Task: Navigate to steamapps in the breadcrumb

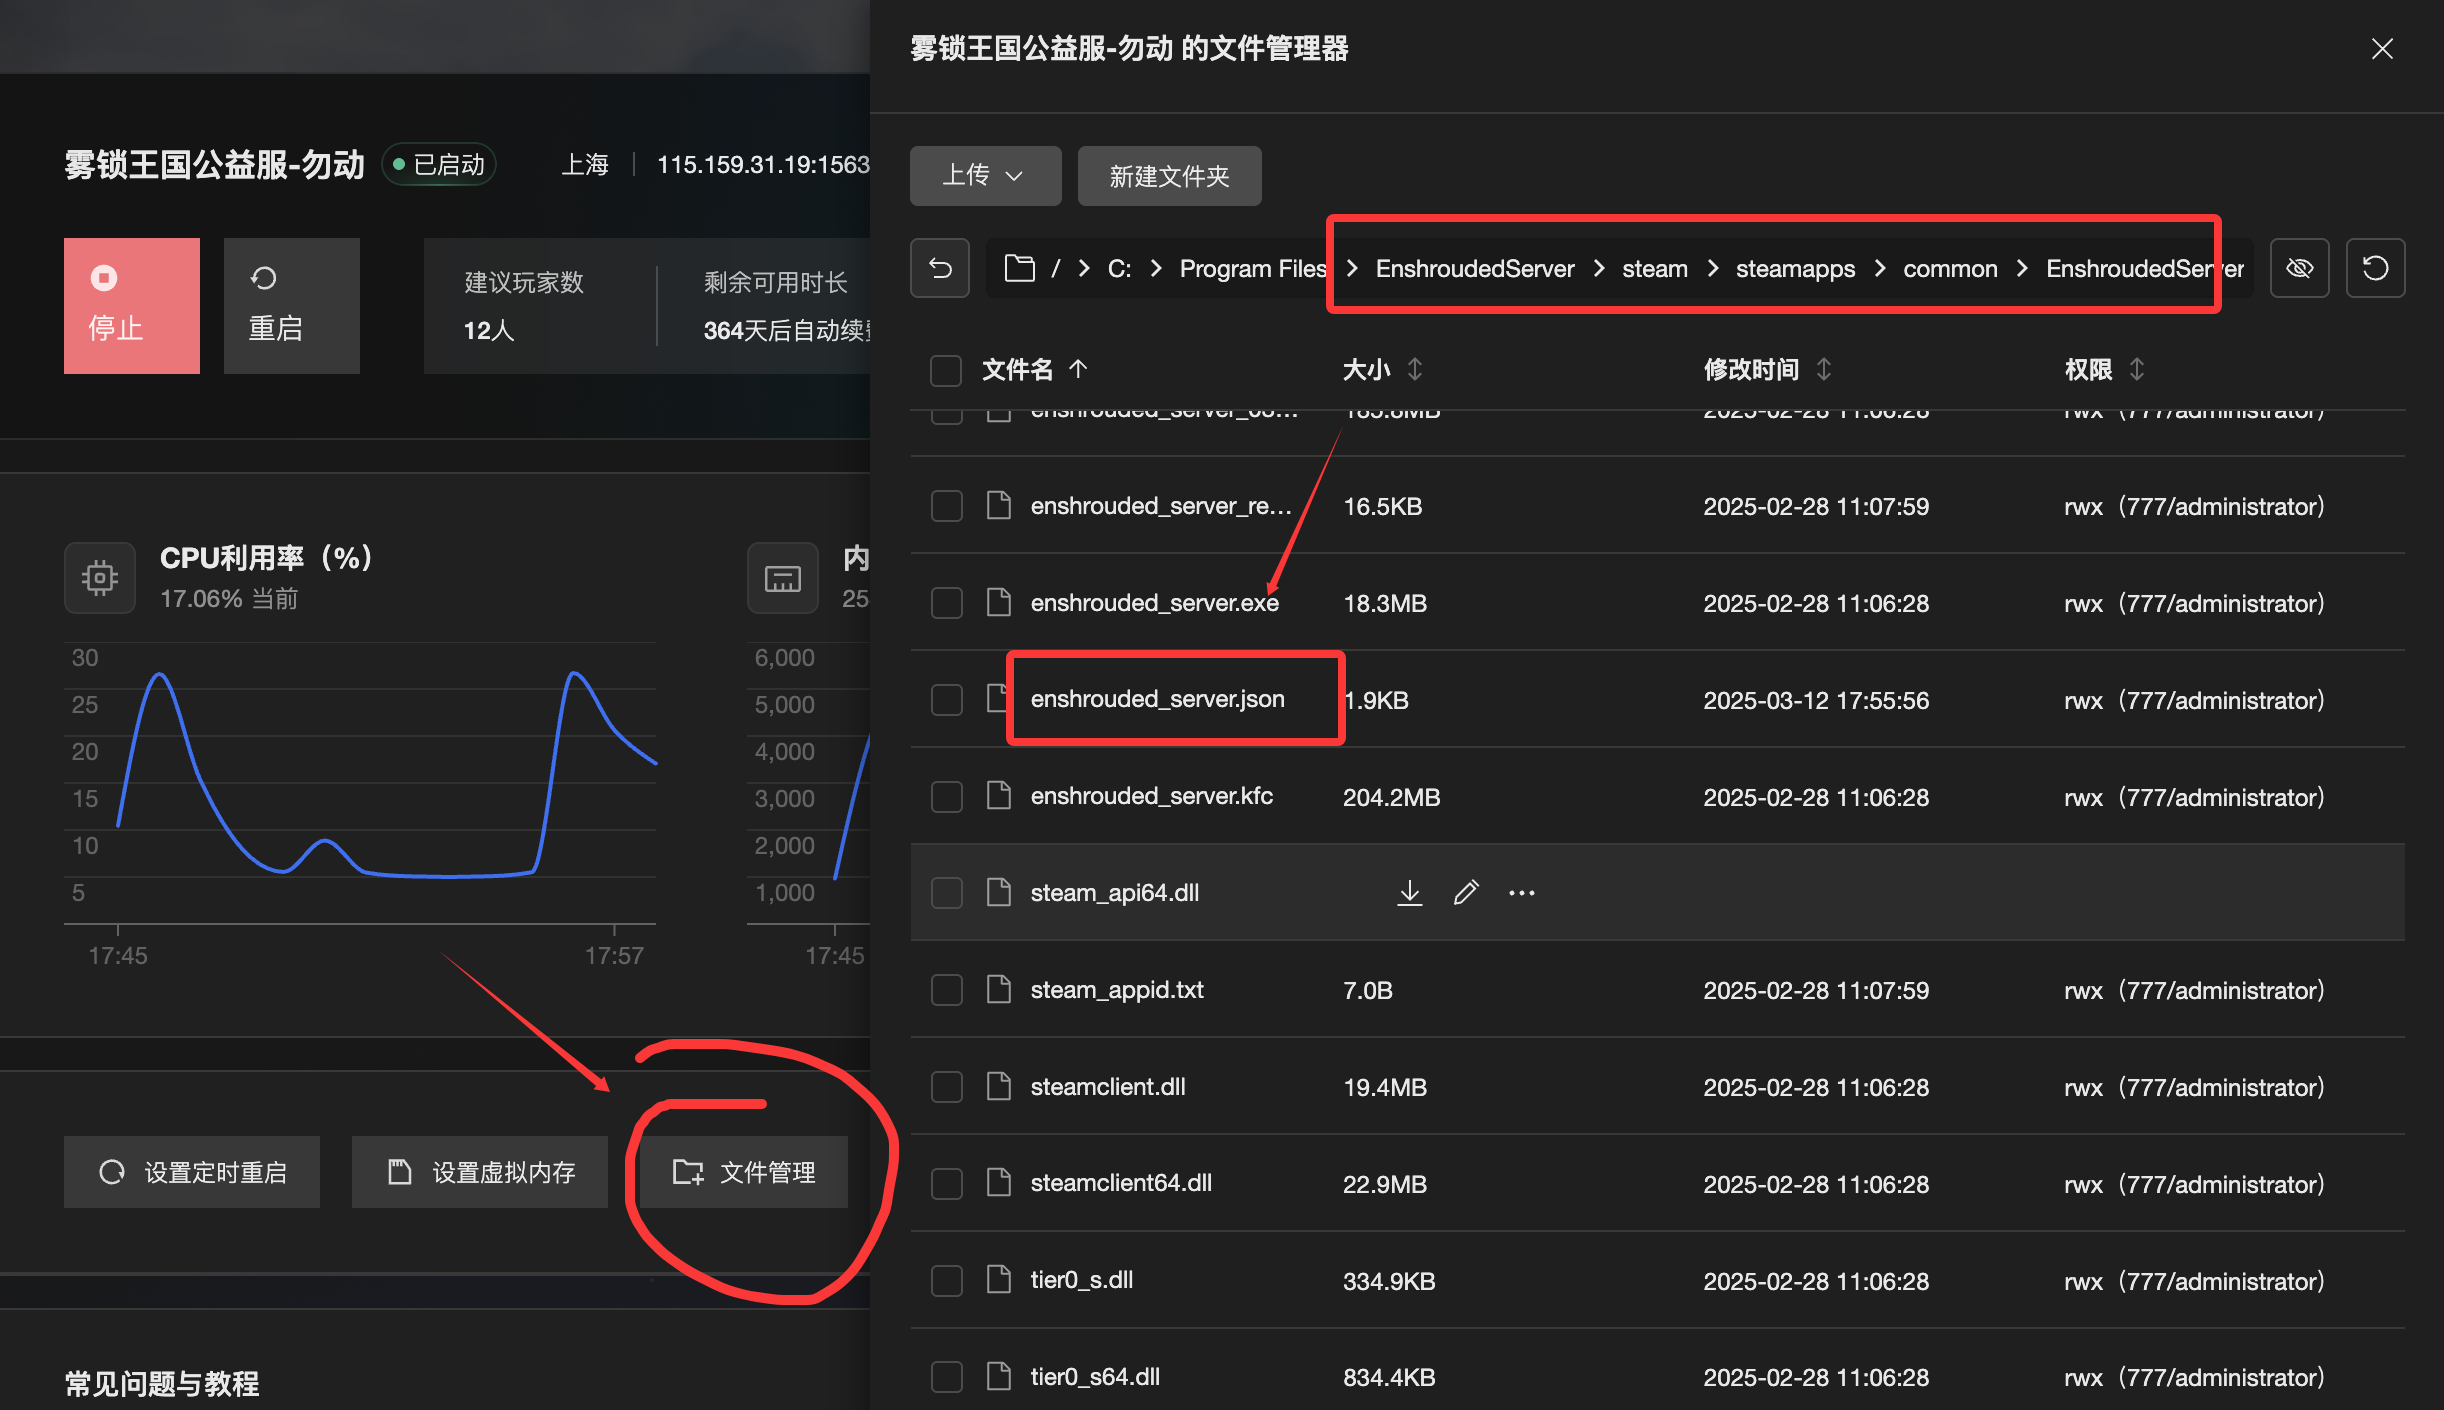Action: click(1794, 268)
